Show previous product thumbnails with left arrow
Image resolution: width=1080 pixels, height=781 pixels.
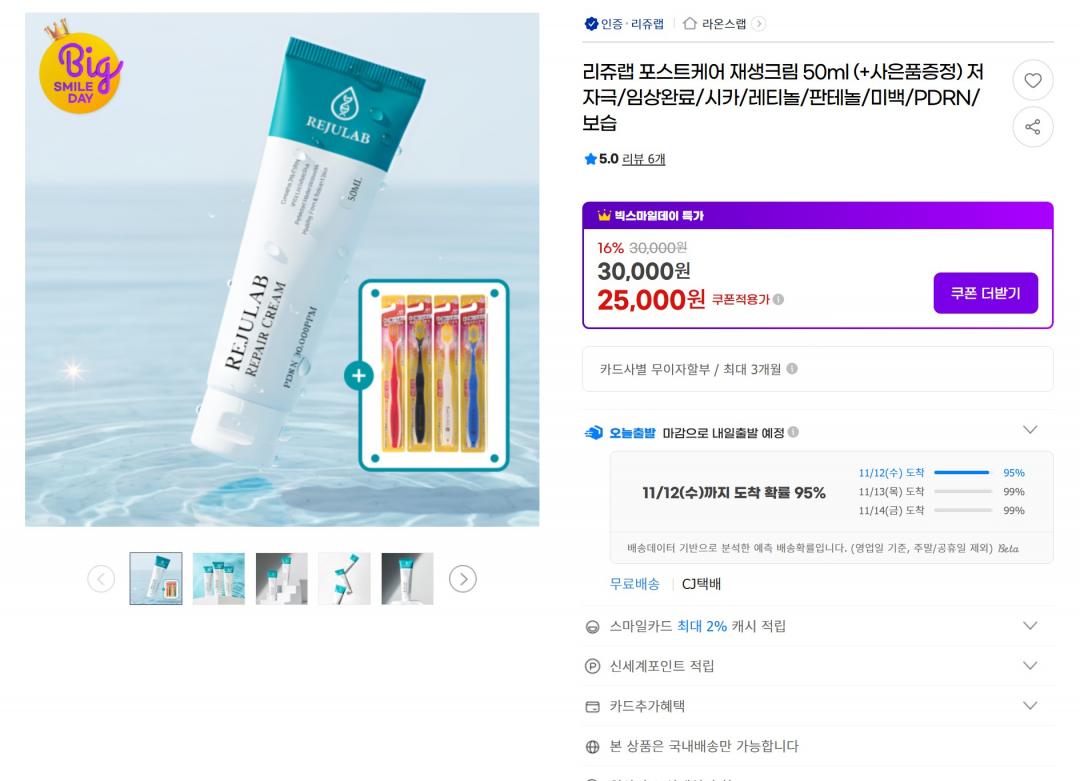pos(101,579)
